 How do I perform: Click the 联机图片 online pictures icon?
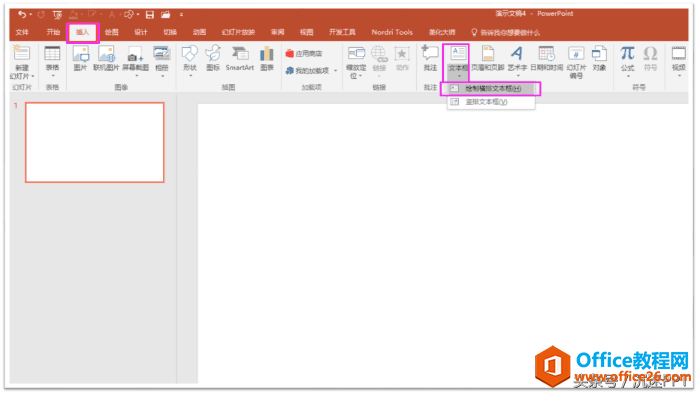(106, 58)
